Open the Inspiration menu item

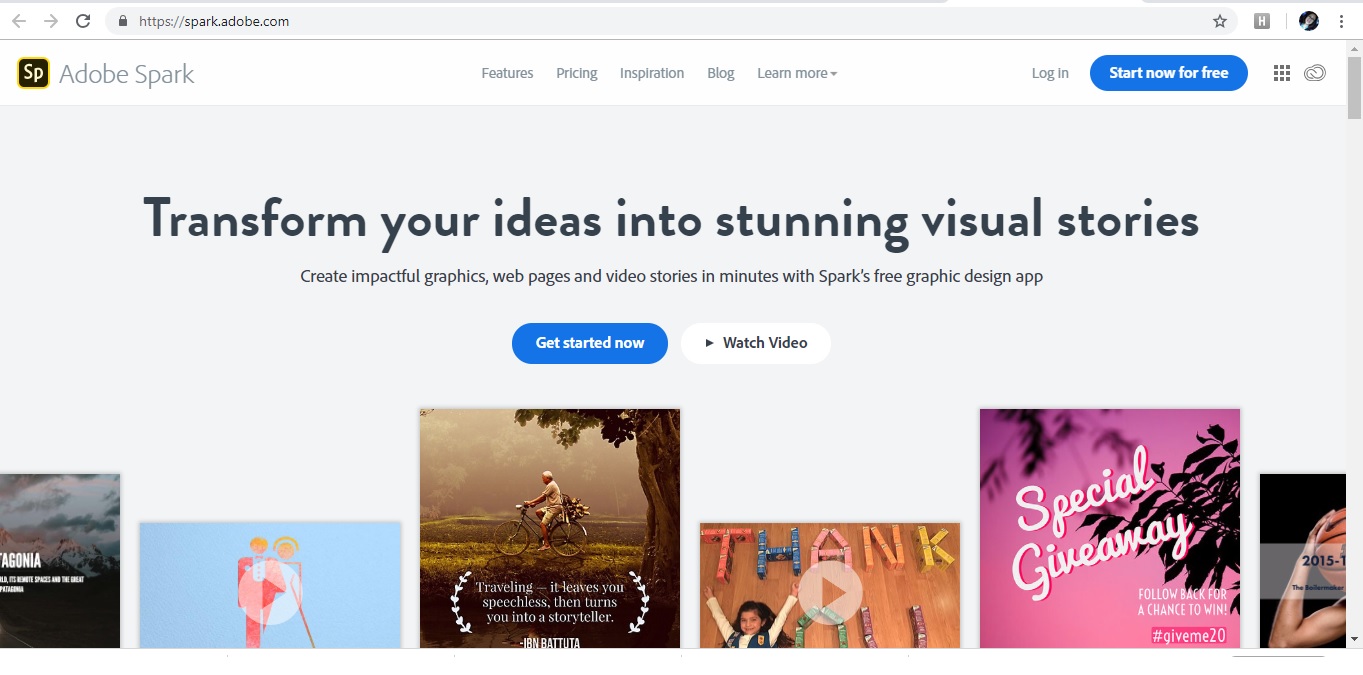point(652,73)
